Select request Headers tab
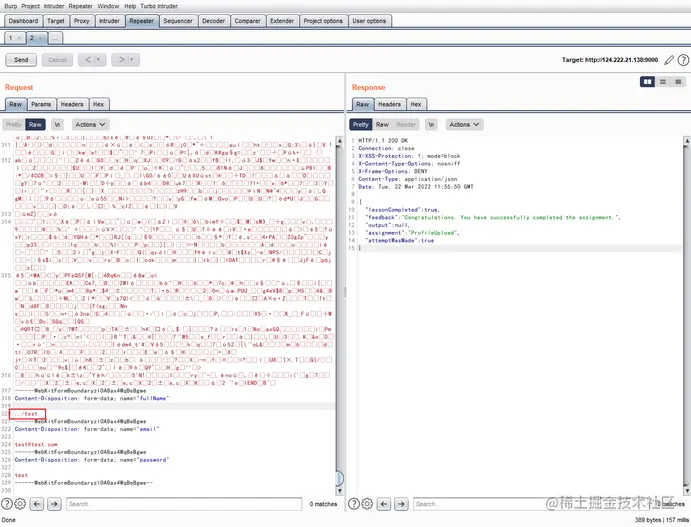The height and width of the screenshot is (527, 691). click(72, 104)
